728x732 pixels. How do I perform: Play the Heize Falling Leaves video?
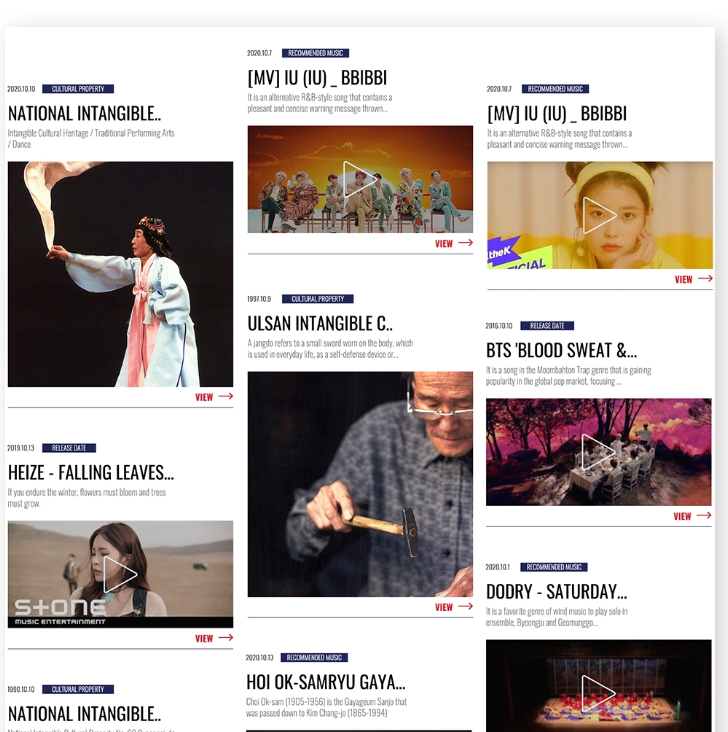tap(120, 574)
